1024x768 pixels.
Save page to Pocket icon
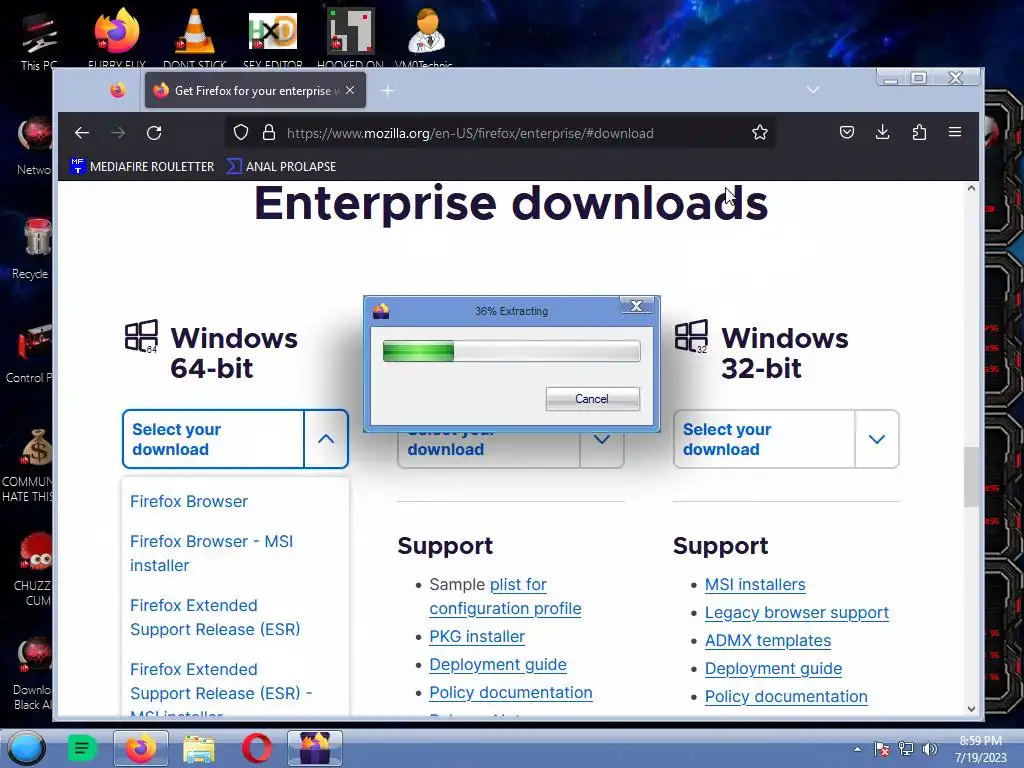coord(847,133)
